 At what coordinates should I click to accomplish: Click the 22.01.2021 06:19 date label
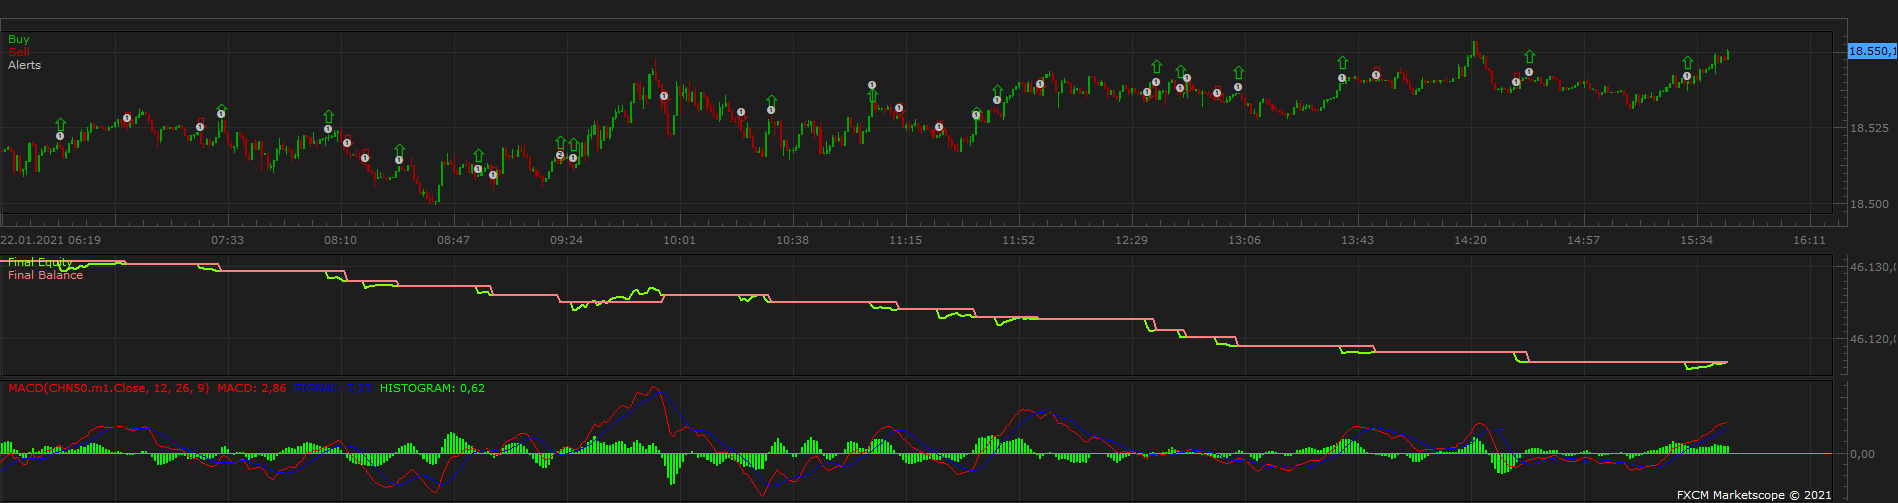pyautogui.click(x=50, y=240)
